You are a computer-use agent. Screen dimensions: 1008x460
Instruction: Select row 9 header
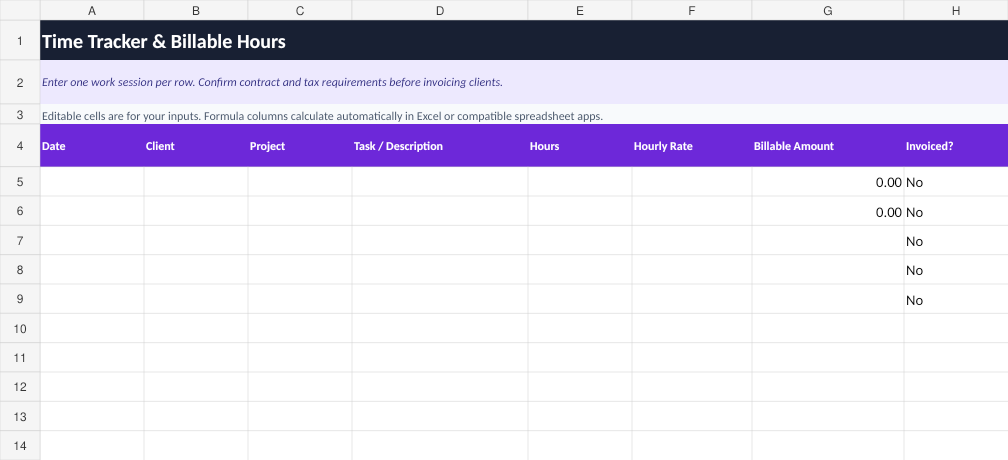(x=20, y=299)
